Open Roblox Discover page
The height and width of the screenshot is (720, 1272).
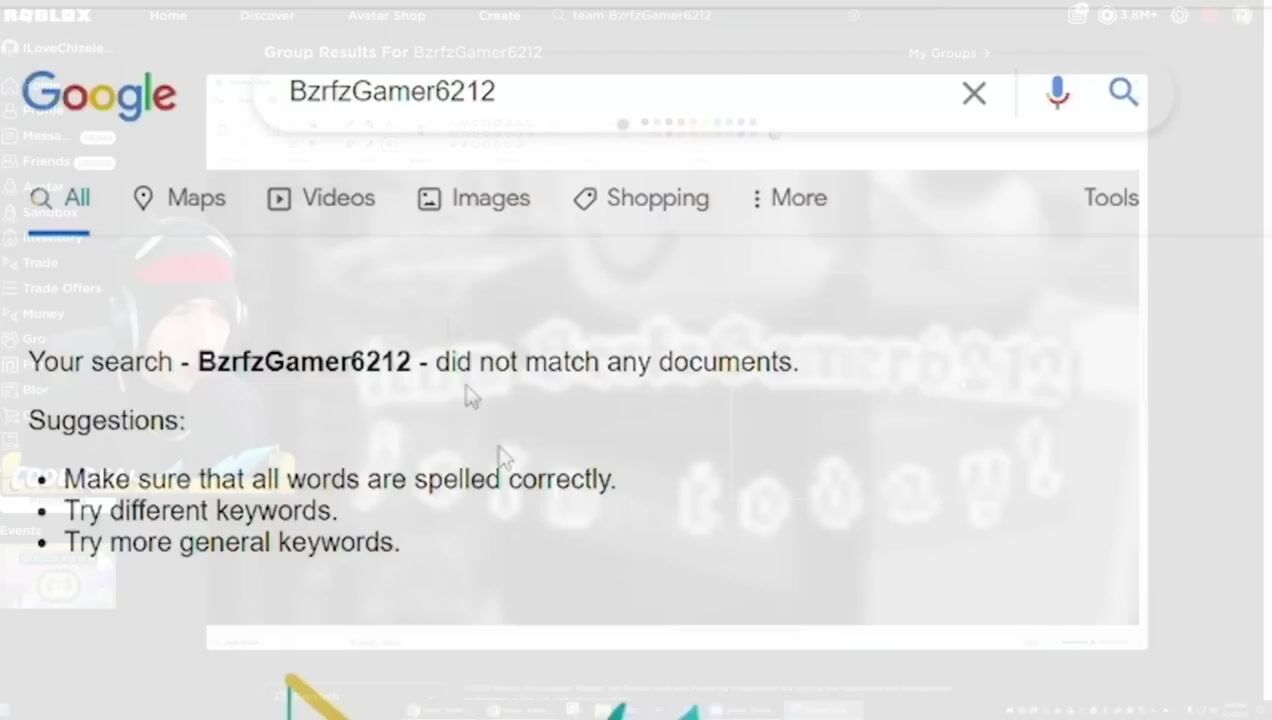(x=267, y=15)
